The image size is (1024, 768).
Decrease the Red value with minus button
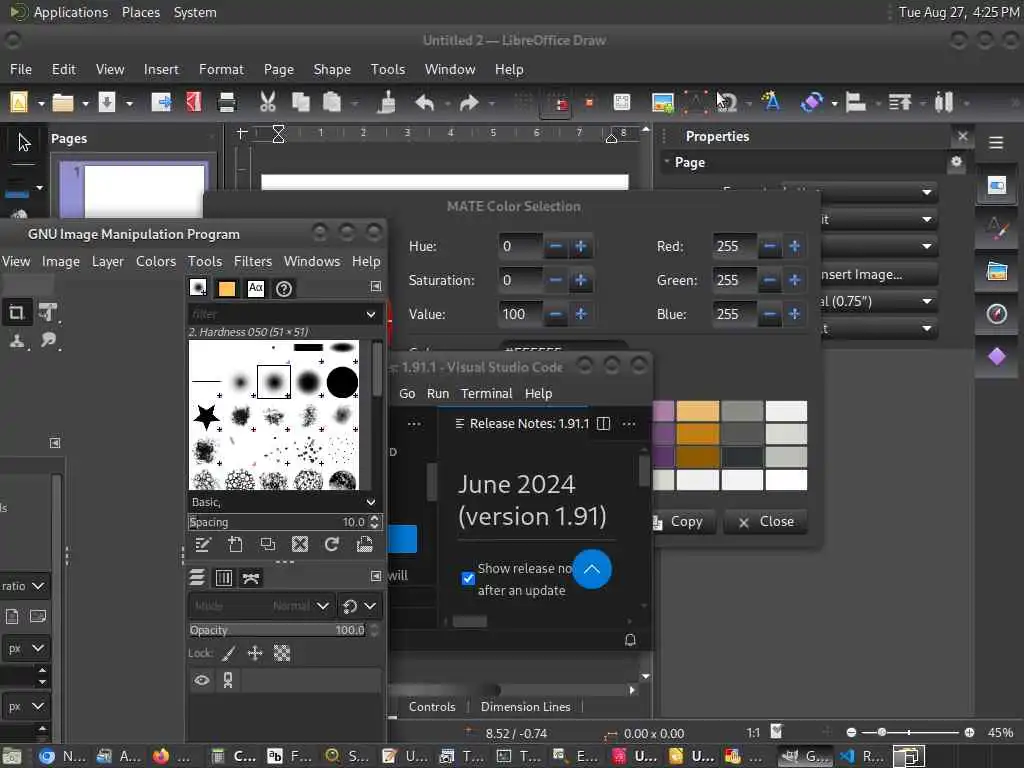tap(770, 246)
